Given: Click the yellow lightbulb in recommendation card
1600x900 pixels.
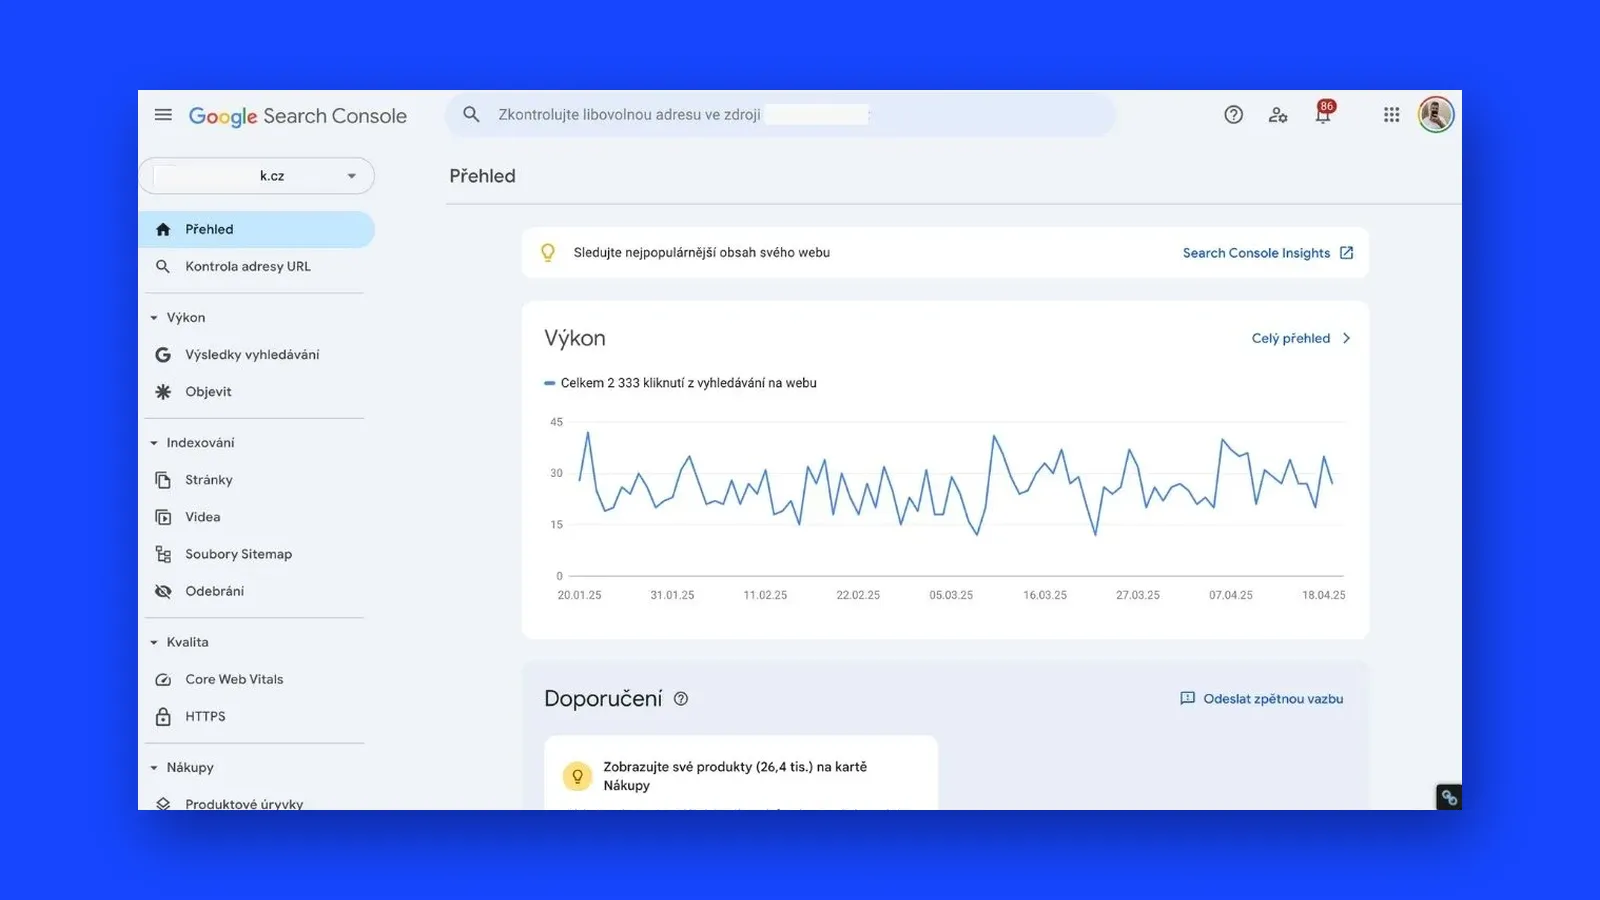Looking at the screenshot, I should point(577,776).
